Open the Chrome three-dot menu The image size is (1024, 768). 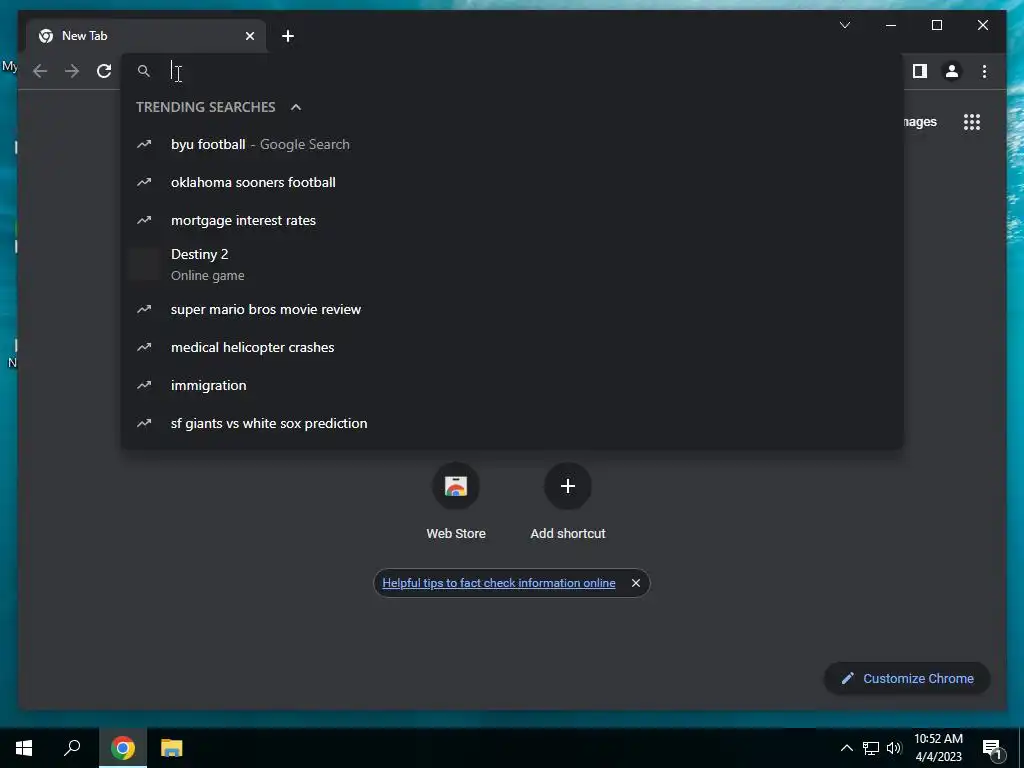(x=984, y=71)
